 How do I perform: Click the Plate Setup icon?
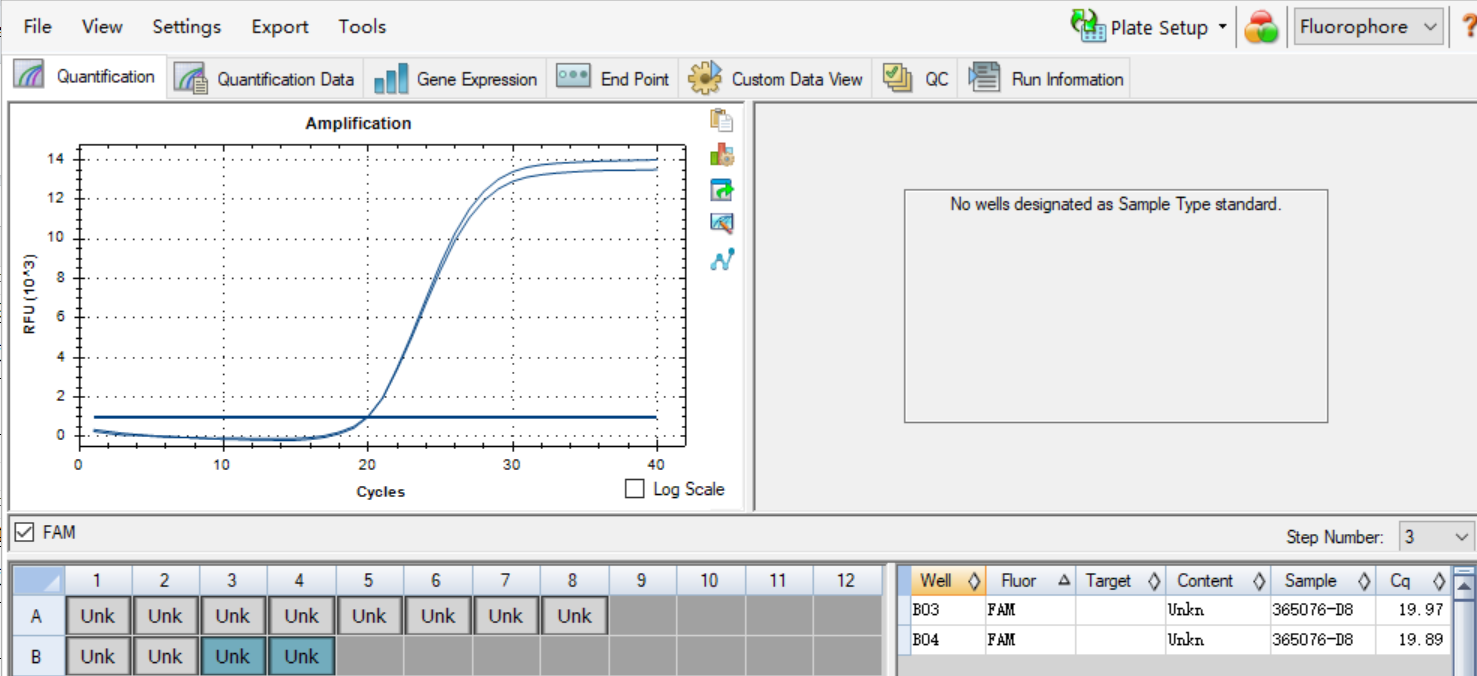click(x=1088, y=27)
